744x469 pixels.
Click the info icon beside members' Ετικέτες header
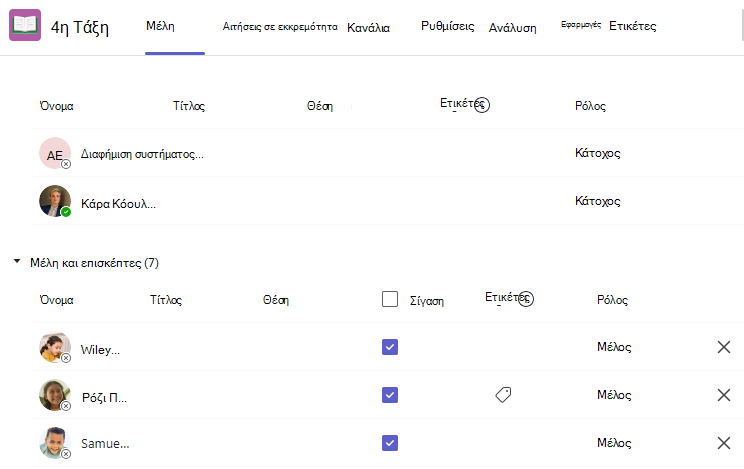click(526, 299)
